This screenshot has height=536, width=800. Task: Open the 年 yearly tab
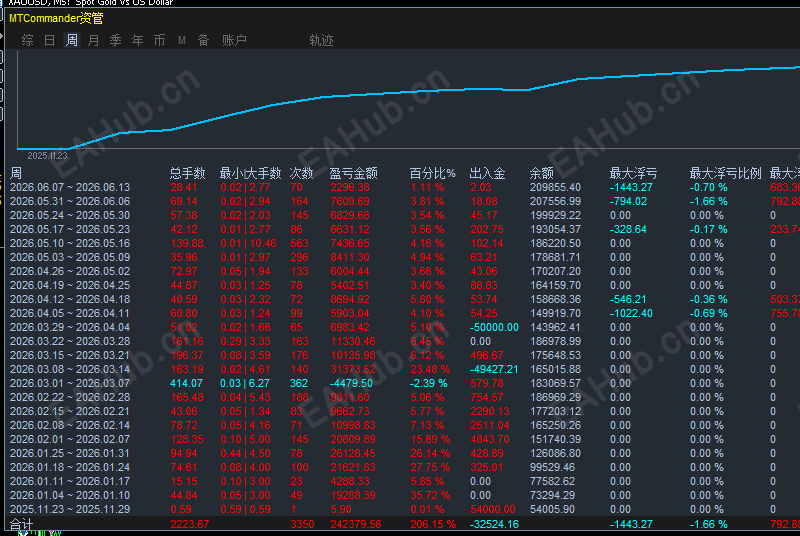click(137, 40)
